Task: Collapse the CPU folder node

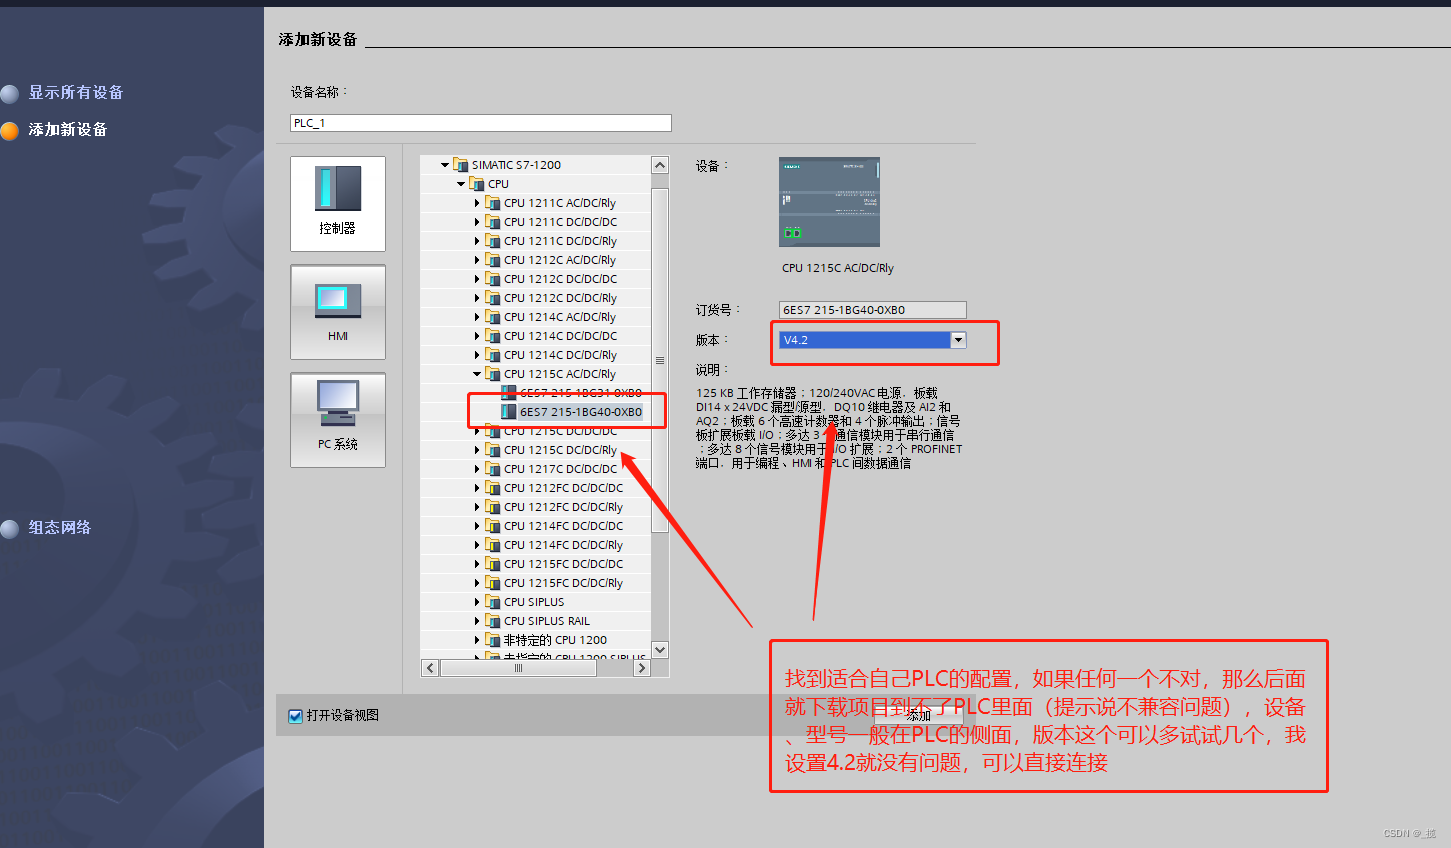Action: tap(461, 184)
